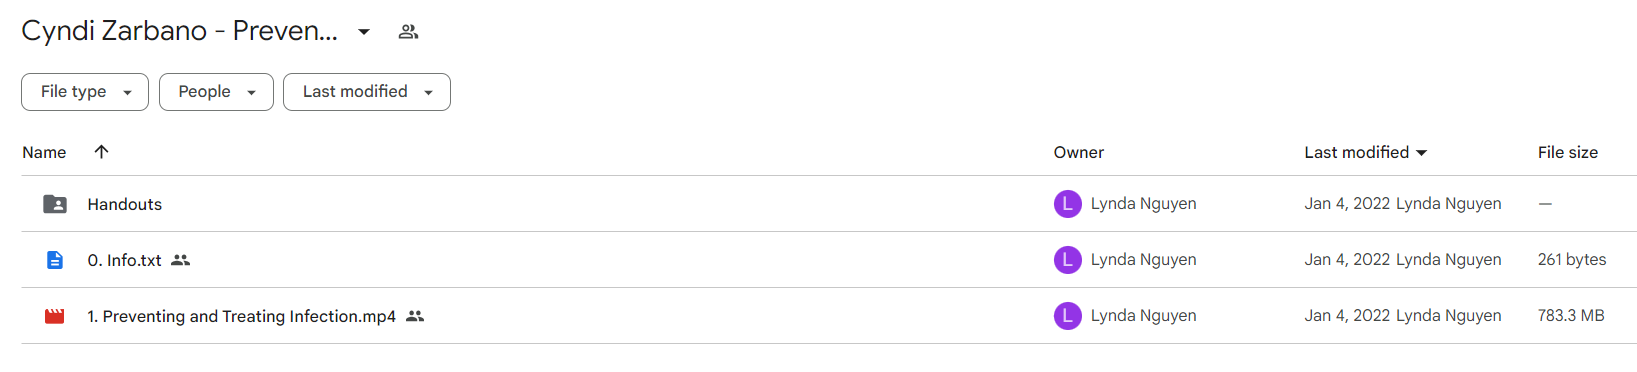Click the shared icon next to the mp4 file
Image resolution: width=1637 pixels, height=372 pixels.
(415, 316)
